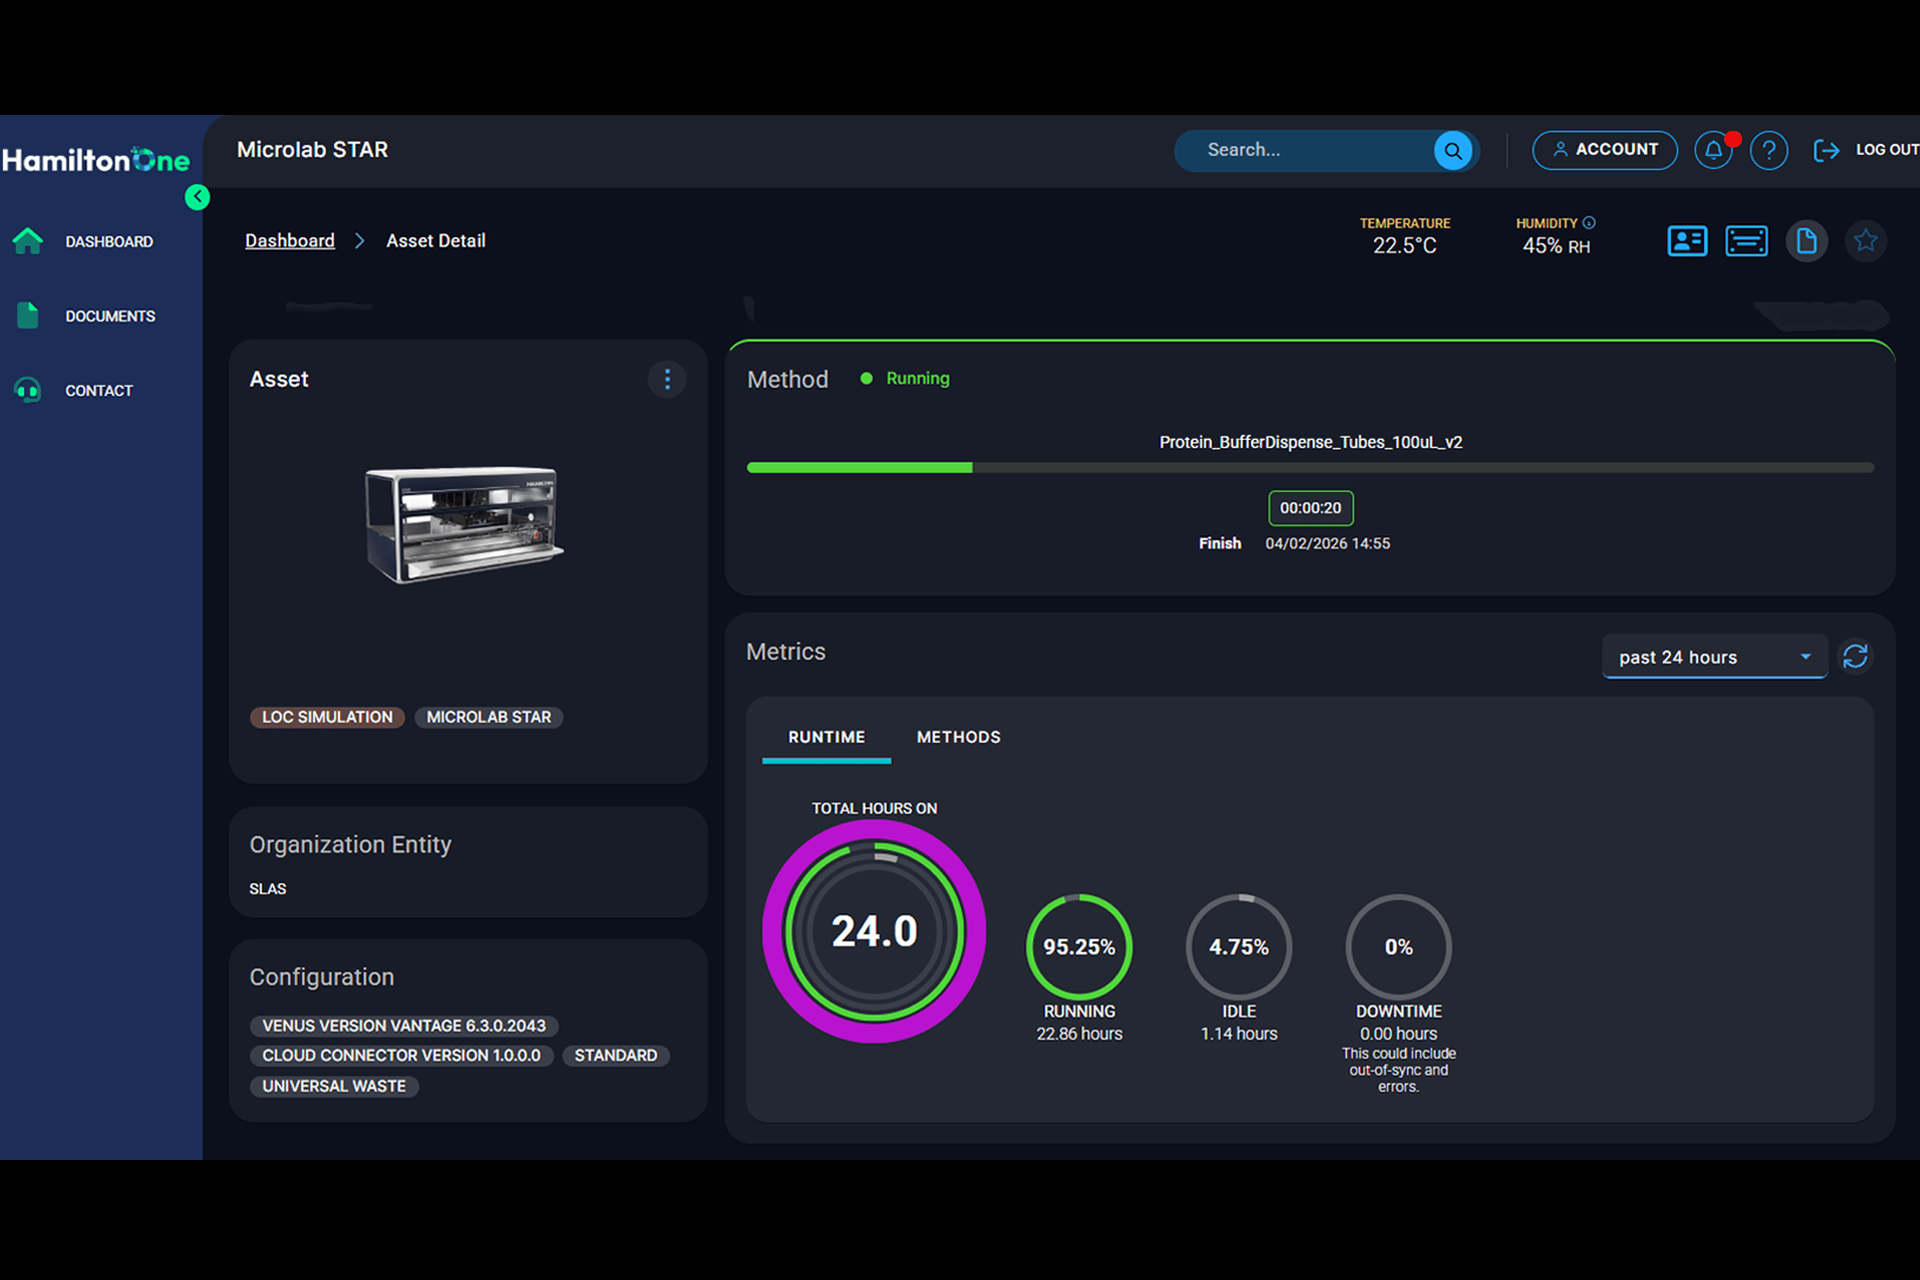Screen dimensions: 1920x1280
Task: Click the MICROLAB STAR tag
Action: 488,717
